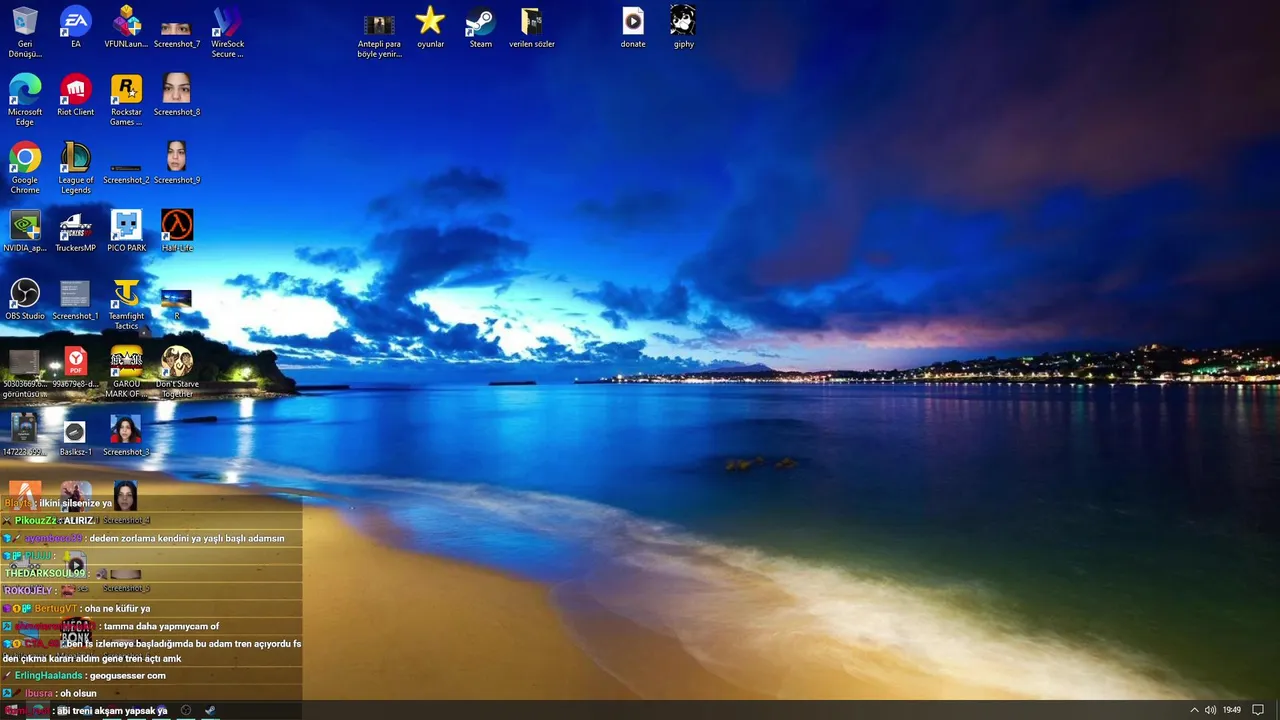Image resolution: width=1280 pixels, height=720 pixels.
Task: Click chat message 'abi treni akşam yapsak ya'
Action: pyautogui.click(x=112, y=711)
